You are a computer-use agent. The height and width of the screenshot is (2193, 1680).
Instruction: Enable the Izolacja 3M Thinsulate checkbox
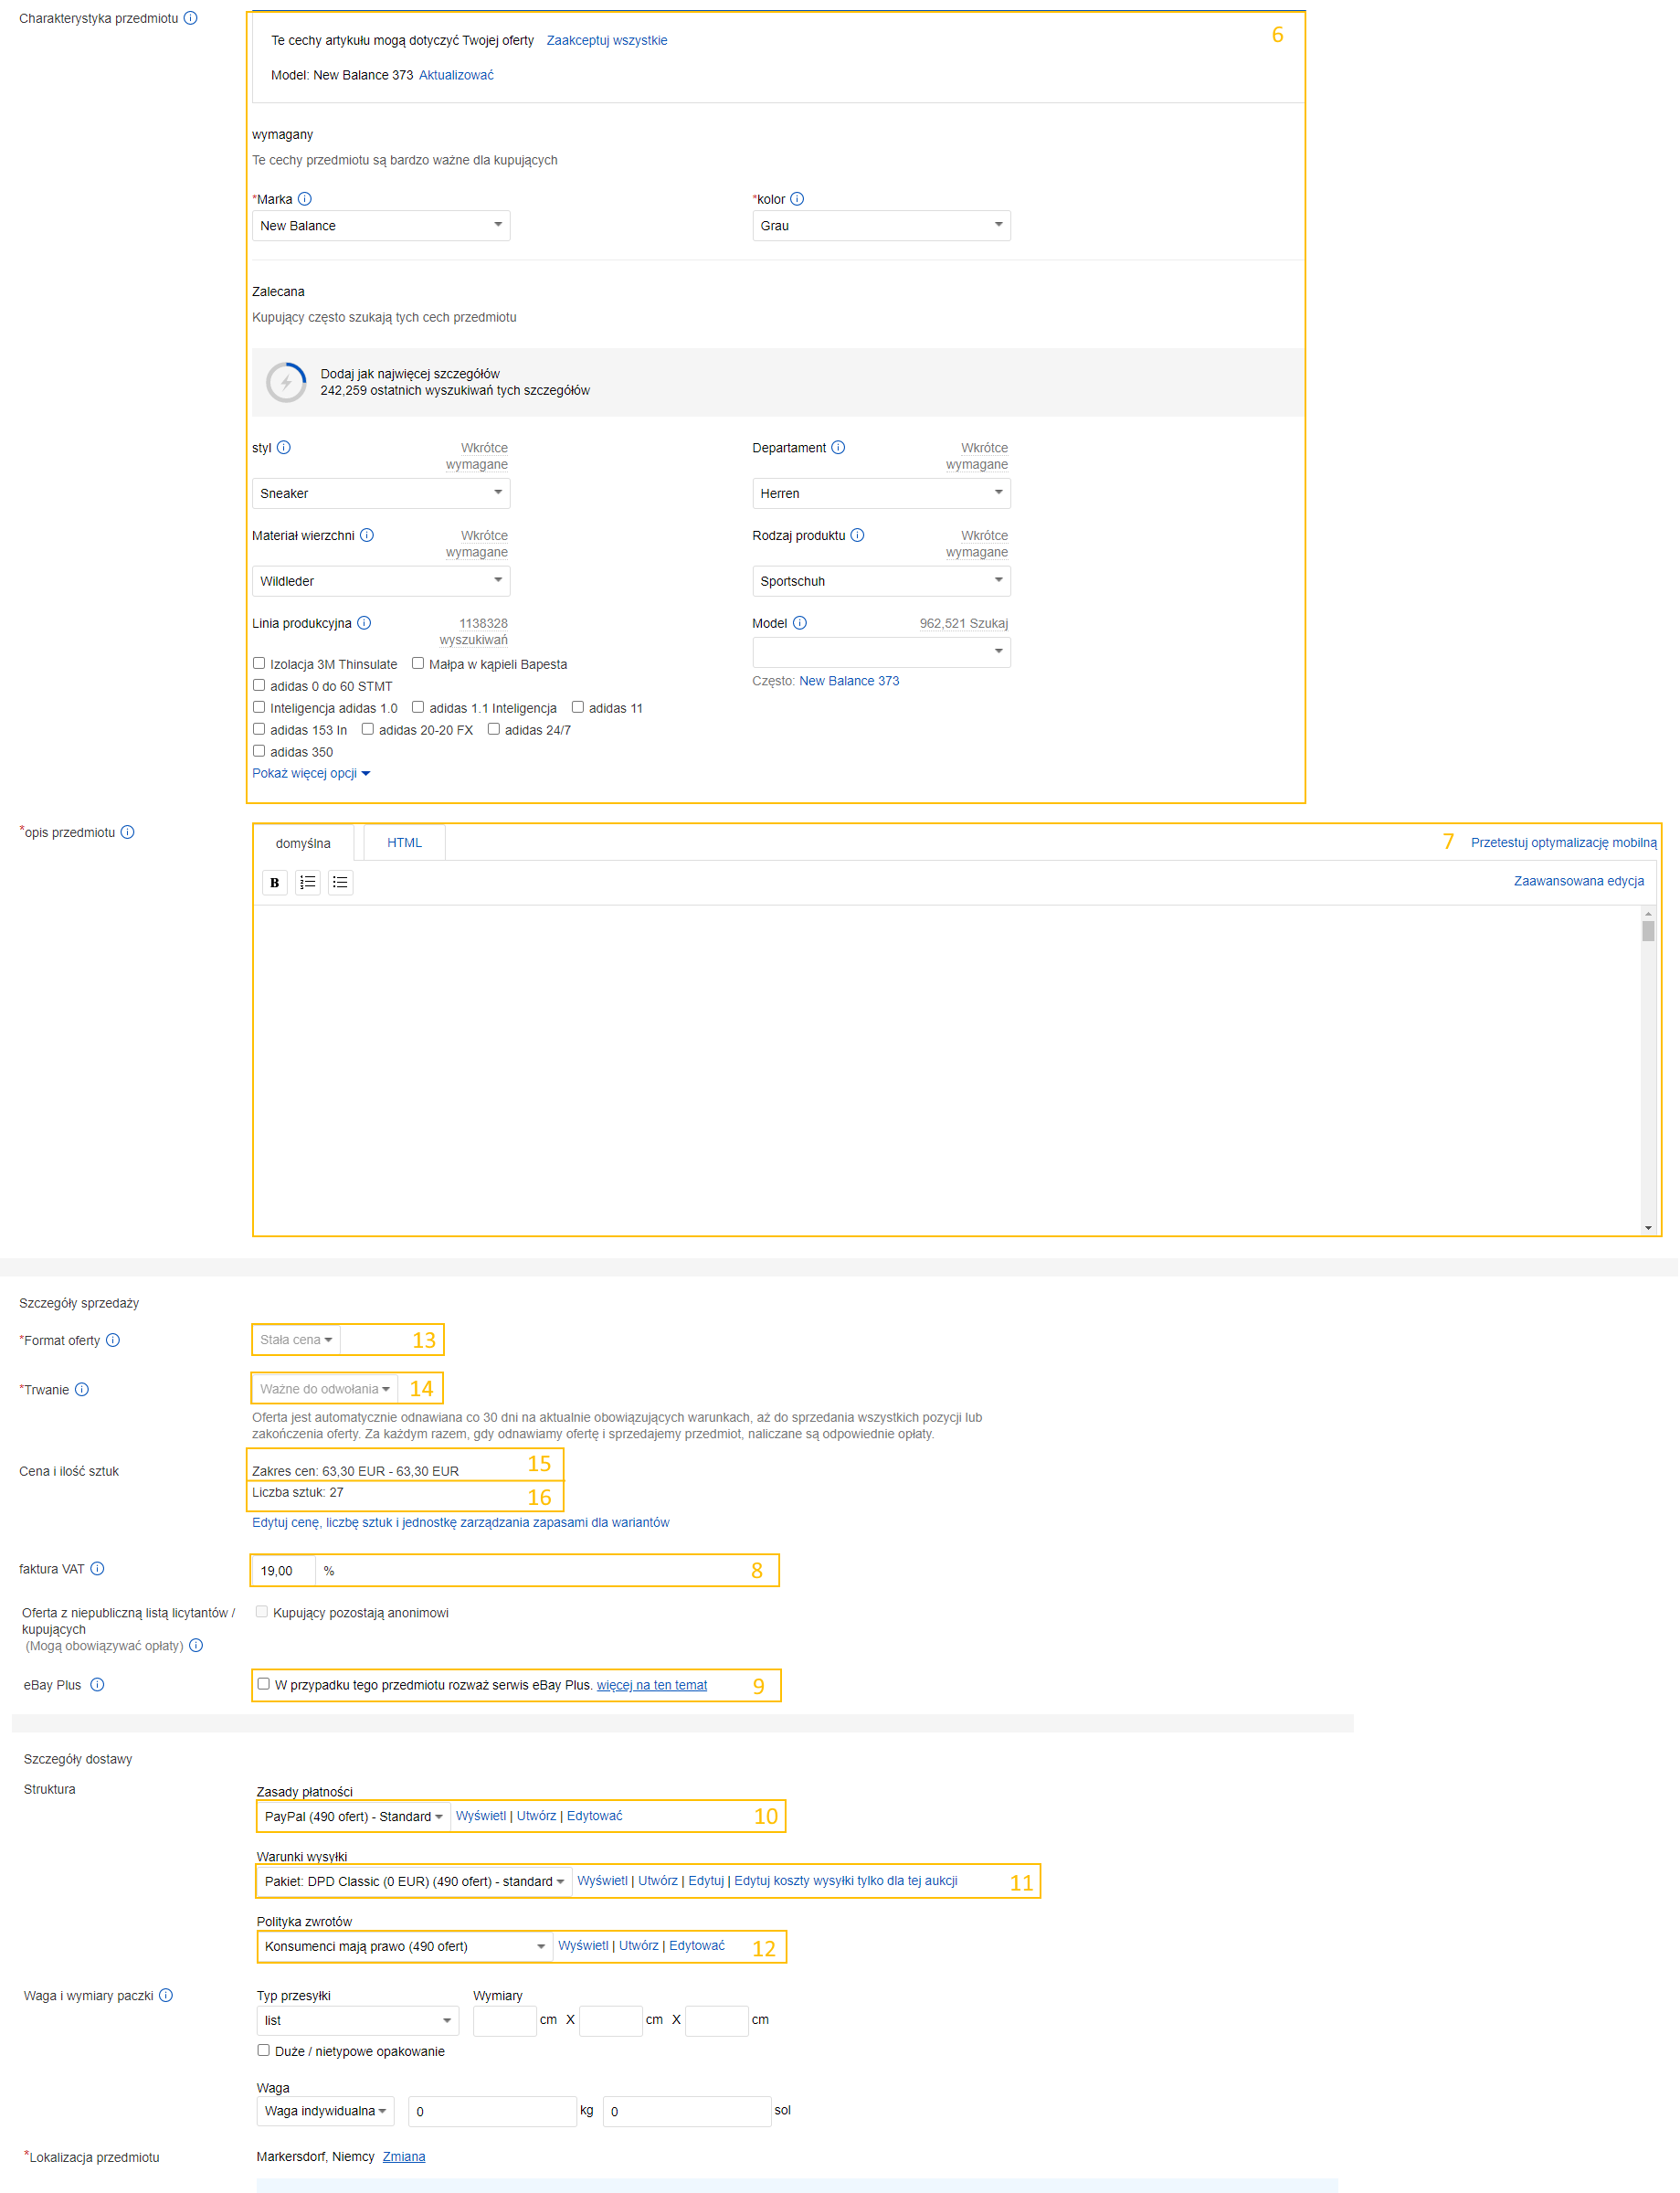pyautogui.click(x=259, y=664)
